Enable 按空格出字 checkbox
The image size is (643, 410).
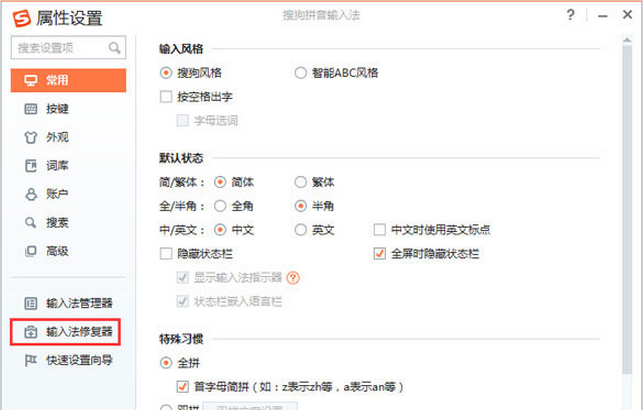click(x=166, y=97)
